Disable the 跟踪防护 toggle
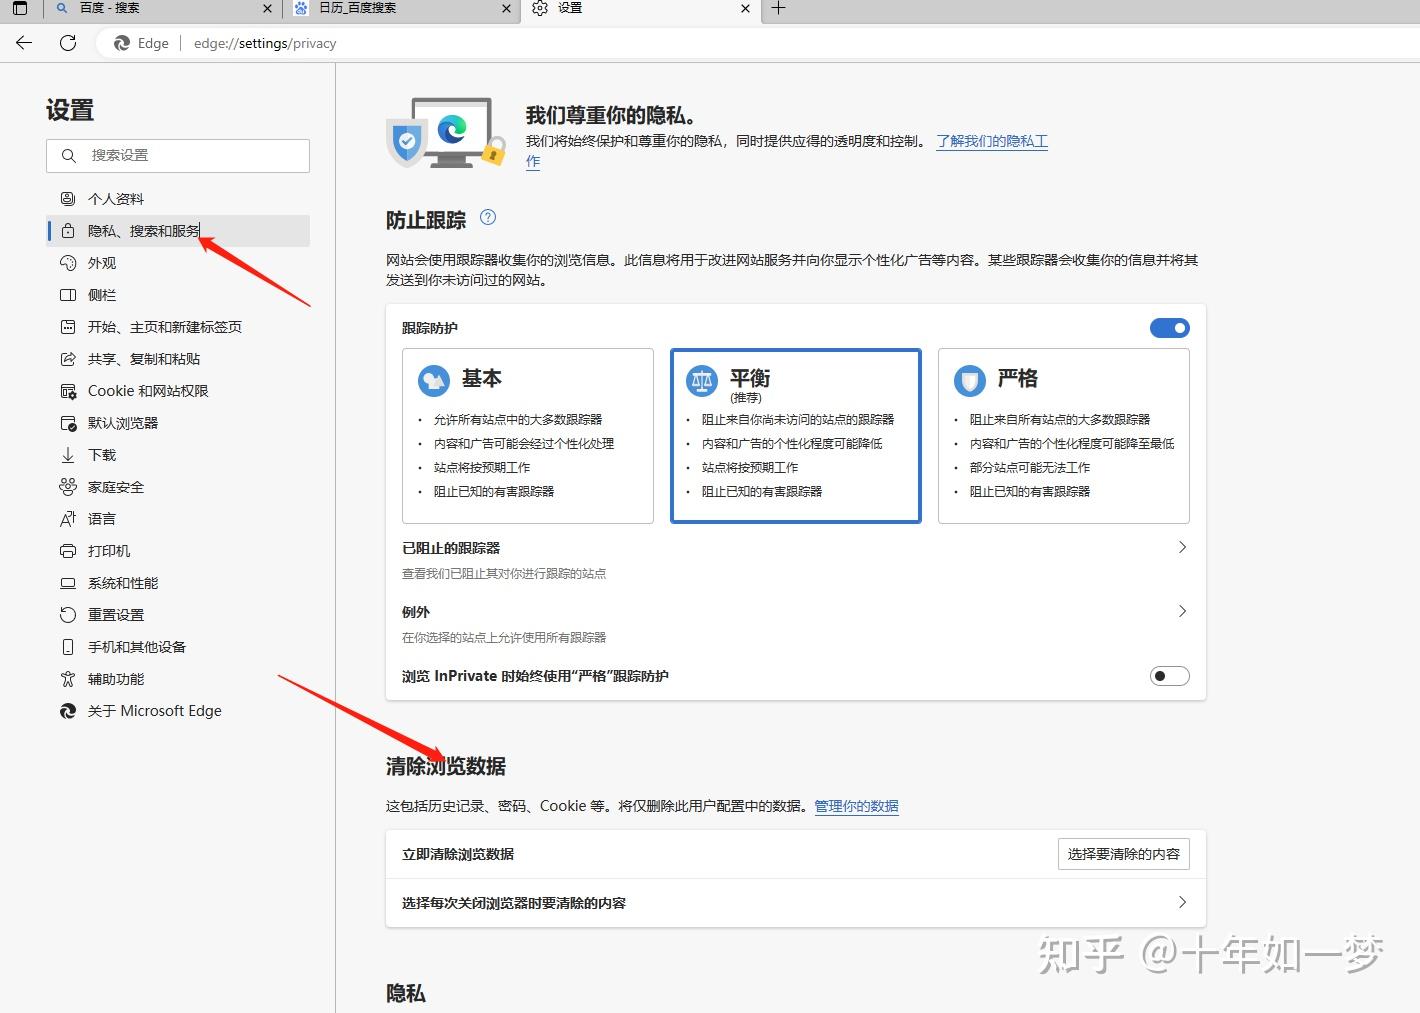The height and width of the screenshot is (1013, 1420). click(x=1169, y=327)
